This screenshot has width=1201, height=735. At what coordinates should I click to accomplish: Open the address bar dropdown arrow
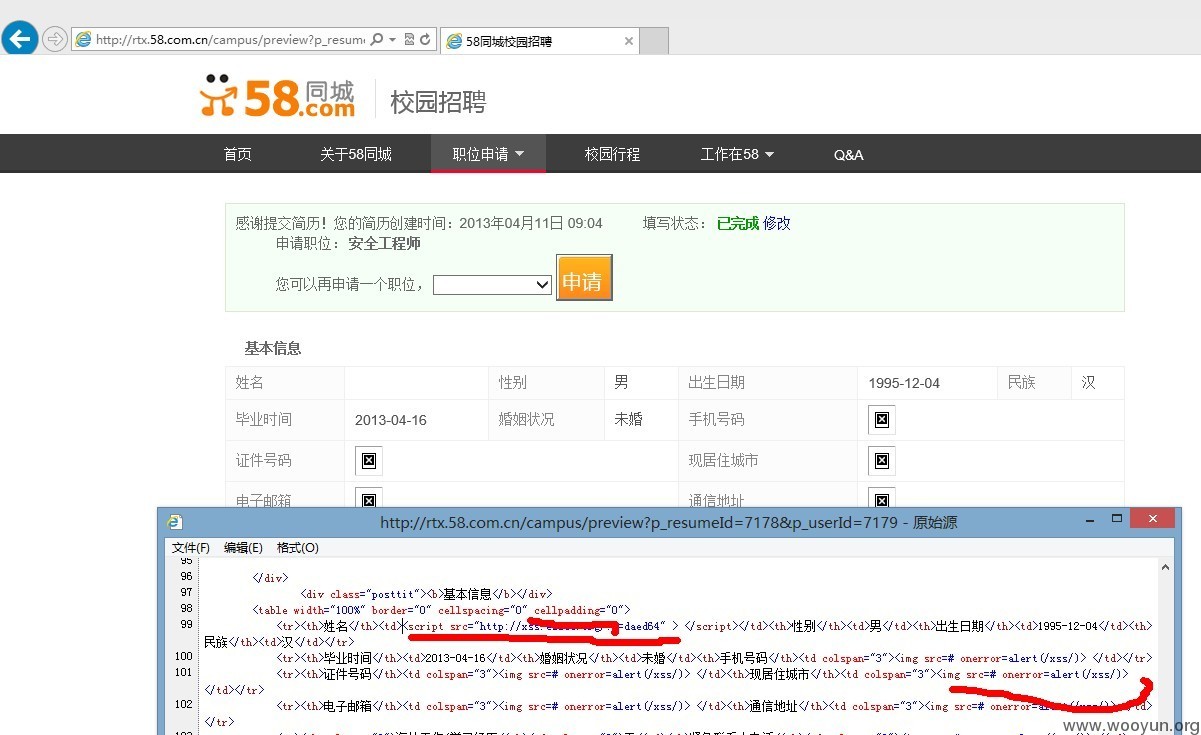pos(392,40)
